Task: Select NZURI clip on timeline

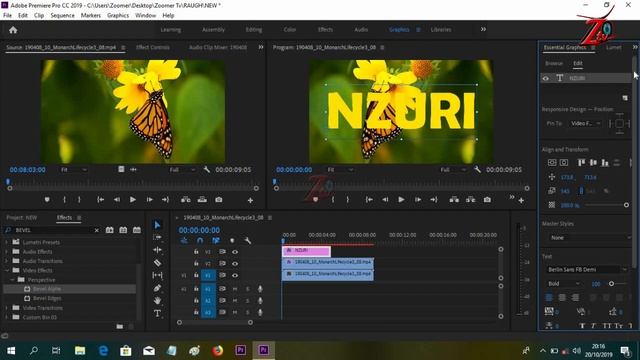Action: pyautogui.click(x=306, y=251)
